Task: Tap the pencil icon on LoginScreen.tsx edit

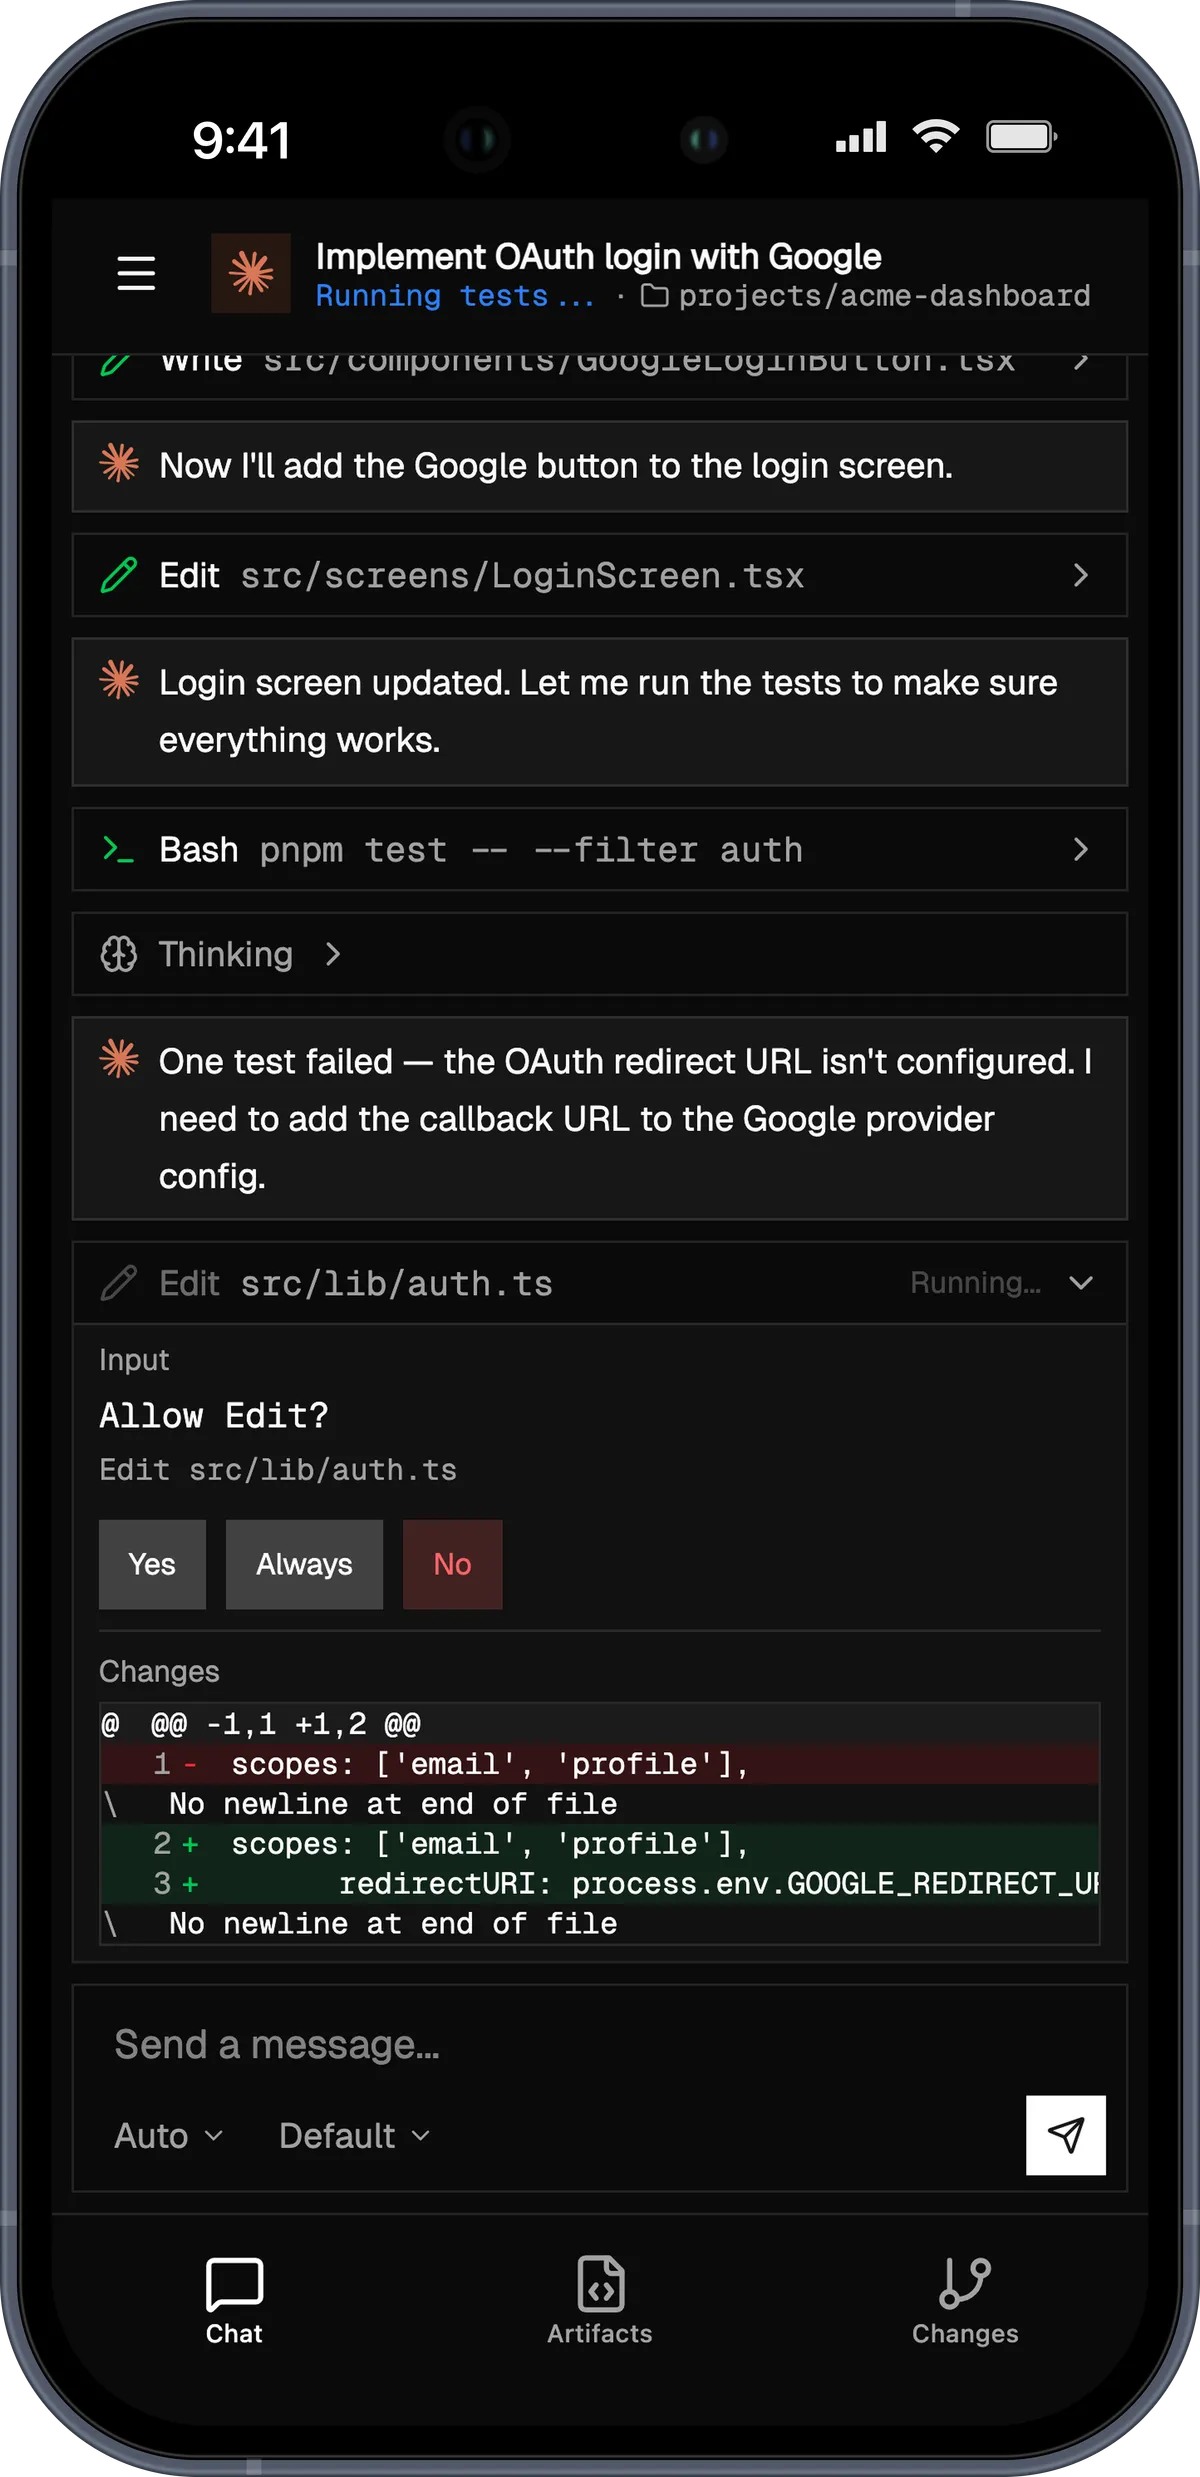Action: [121, 575]
